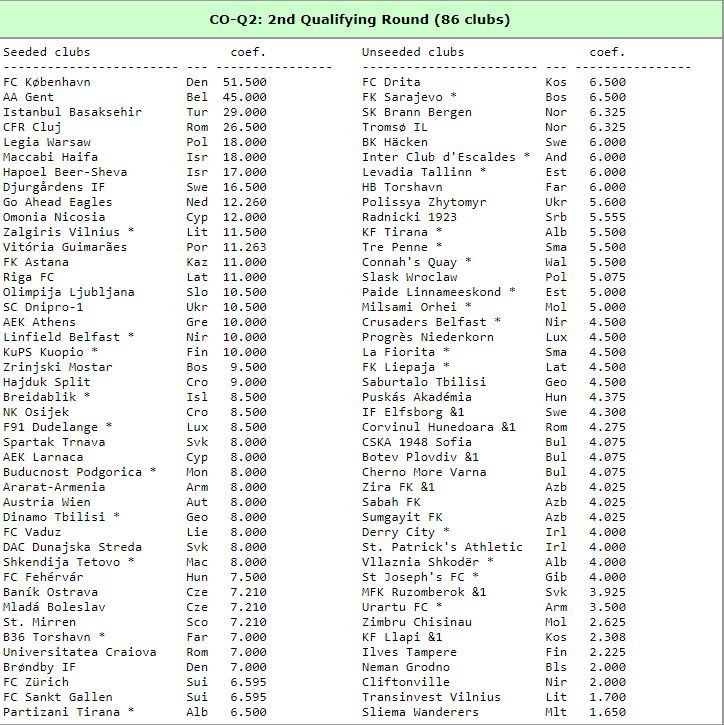Click Spartak Trnava entry
The width and height of the screenshot is (724, 725).
[54, 442]
